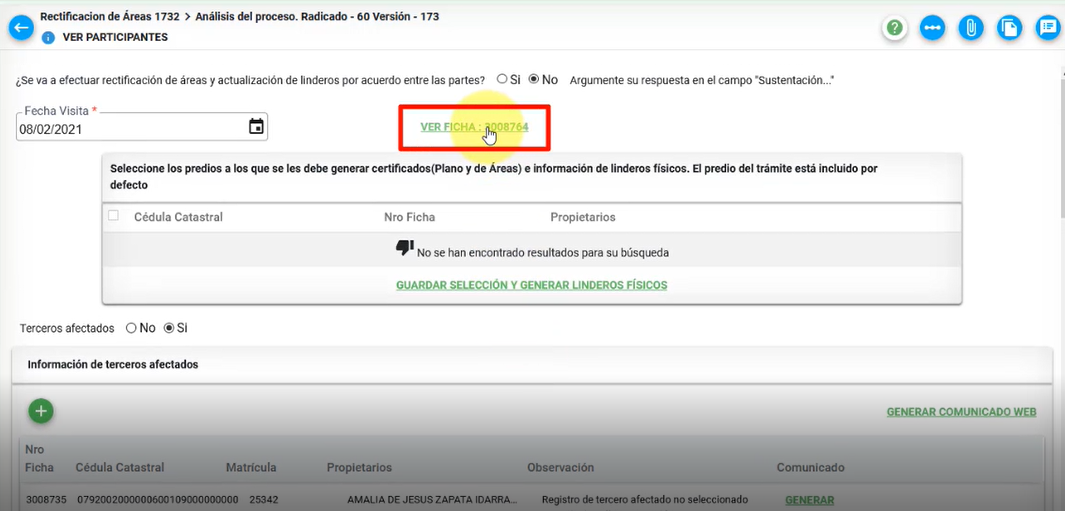Select 'No' for Terceros afectados
This screenshot has height=511, width=1065.
[131, 328]
